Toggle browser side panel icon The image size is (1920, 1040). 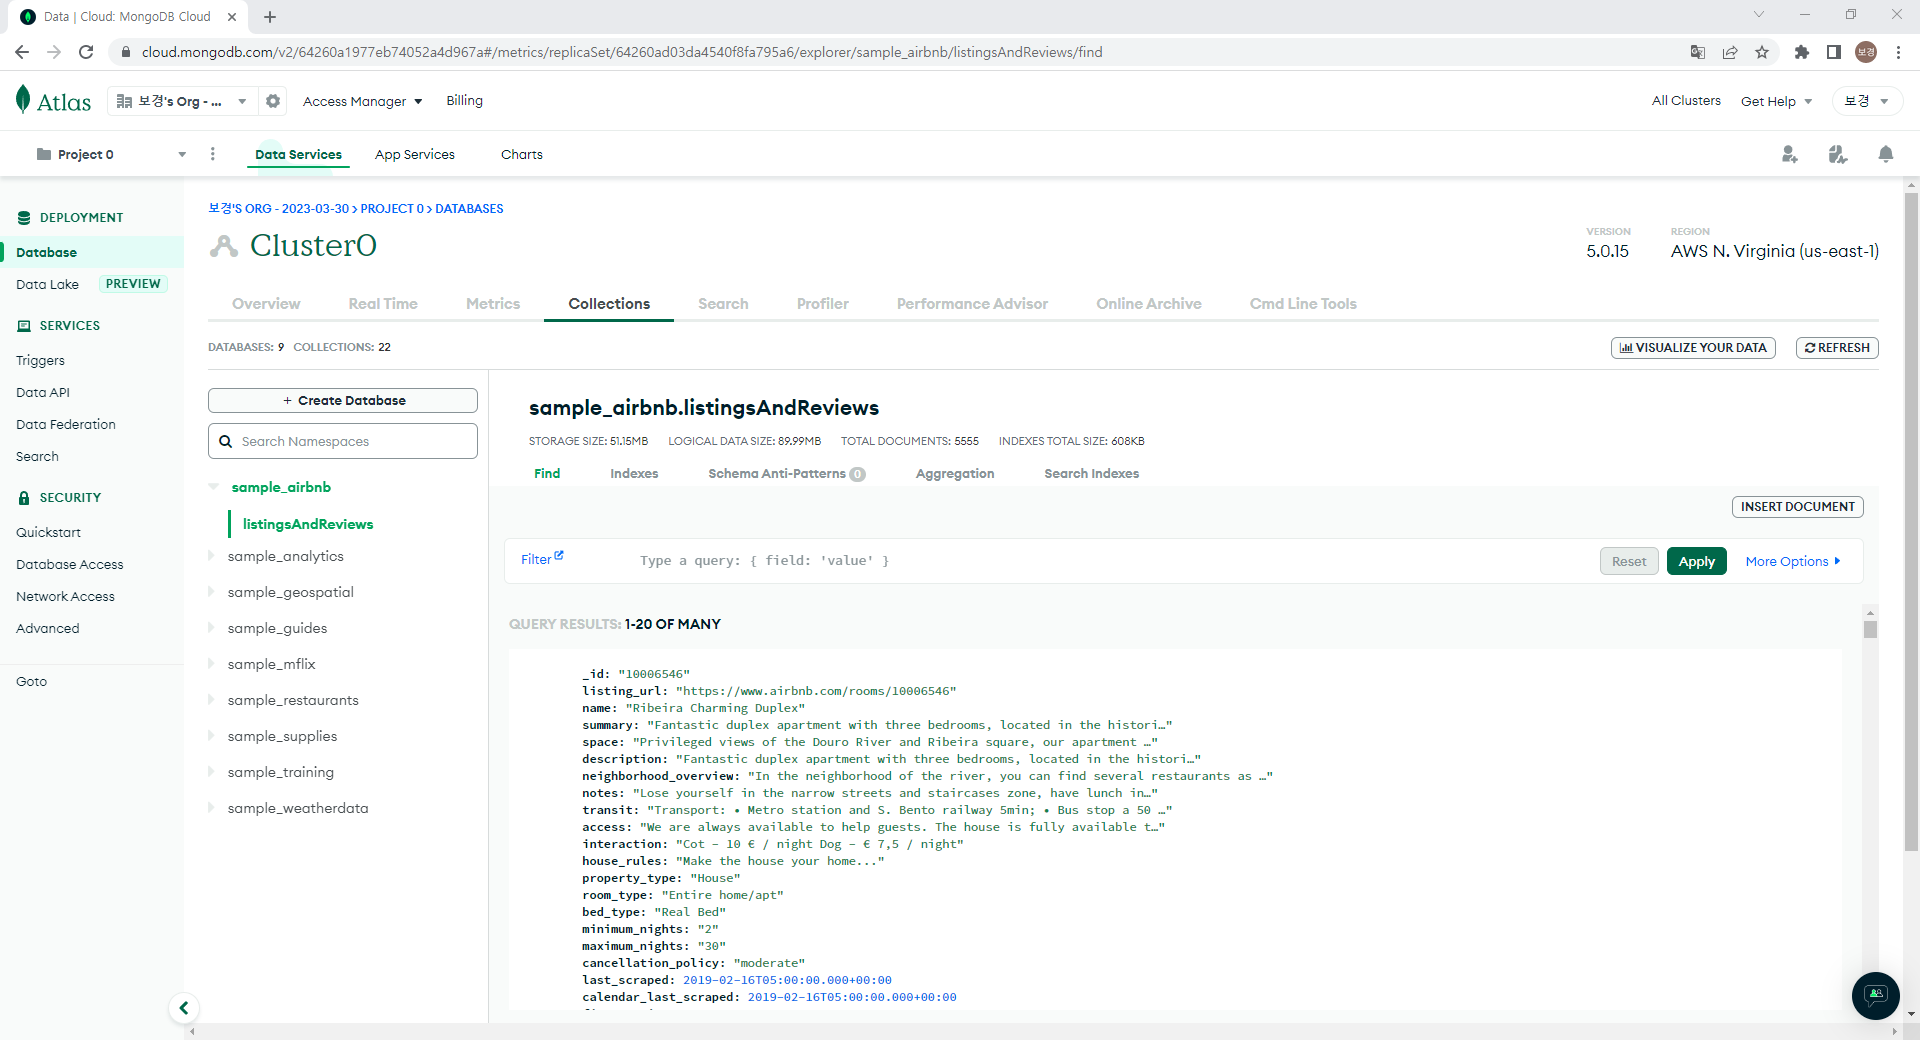1834,52
